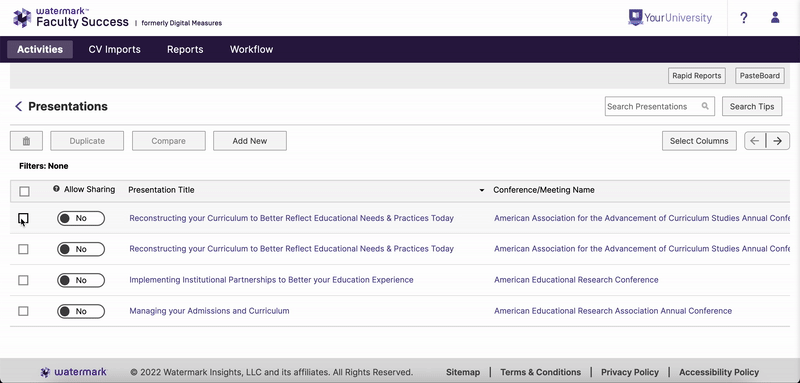Open the Reports tab
Viewport: 800px width, 383px height.
point(185,49)
